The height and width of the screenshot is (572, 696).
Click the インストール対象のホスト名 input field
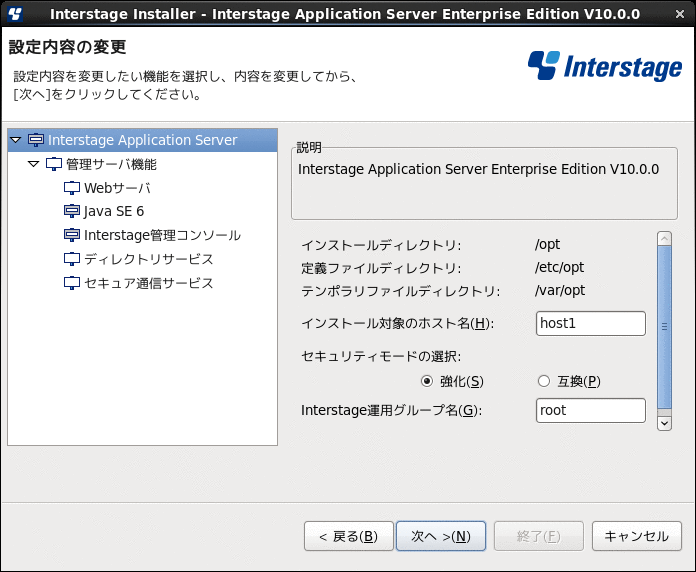(590, 323)
